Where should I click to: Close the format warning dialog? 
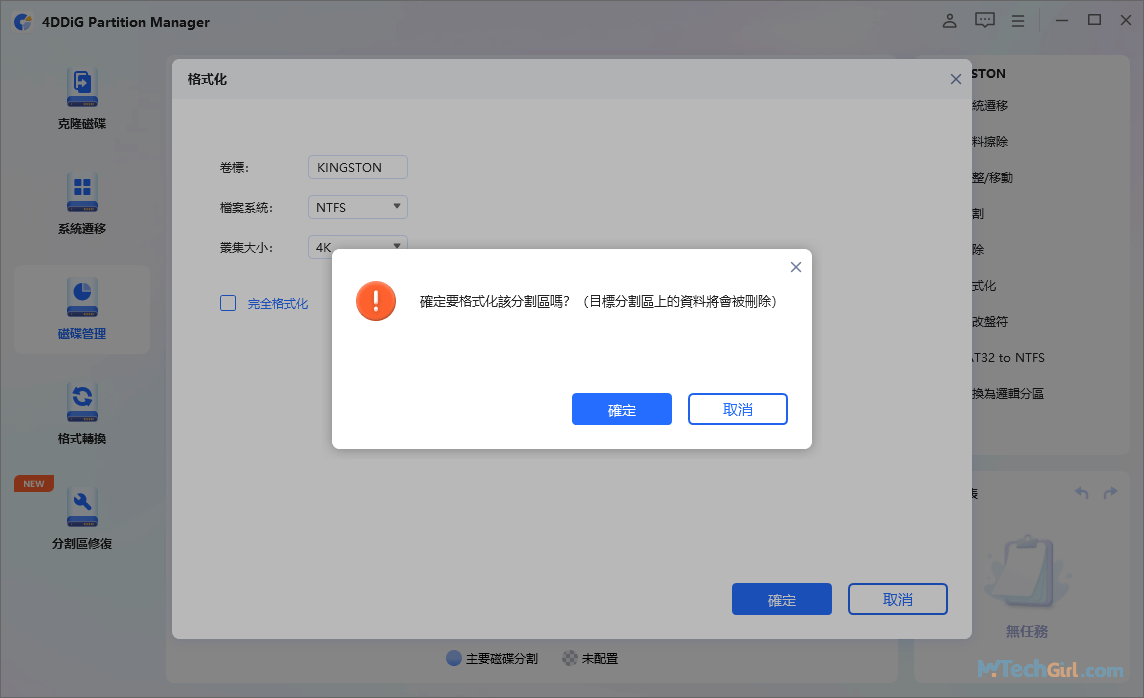tap(796, 267)
